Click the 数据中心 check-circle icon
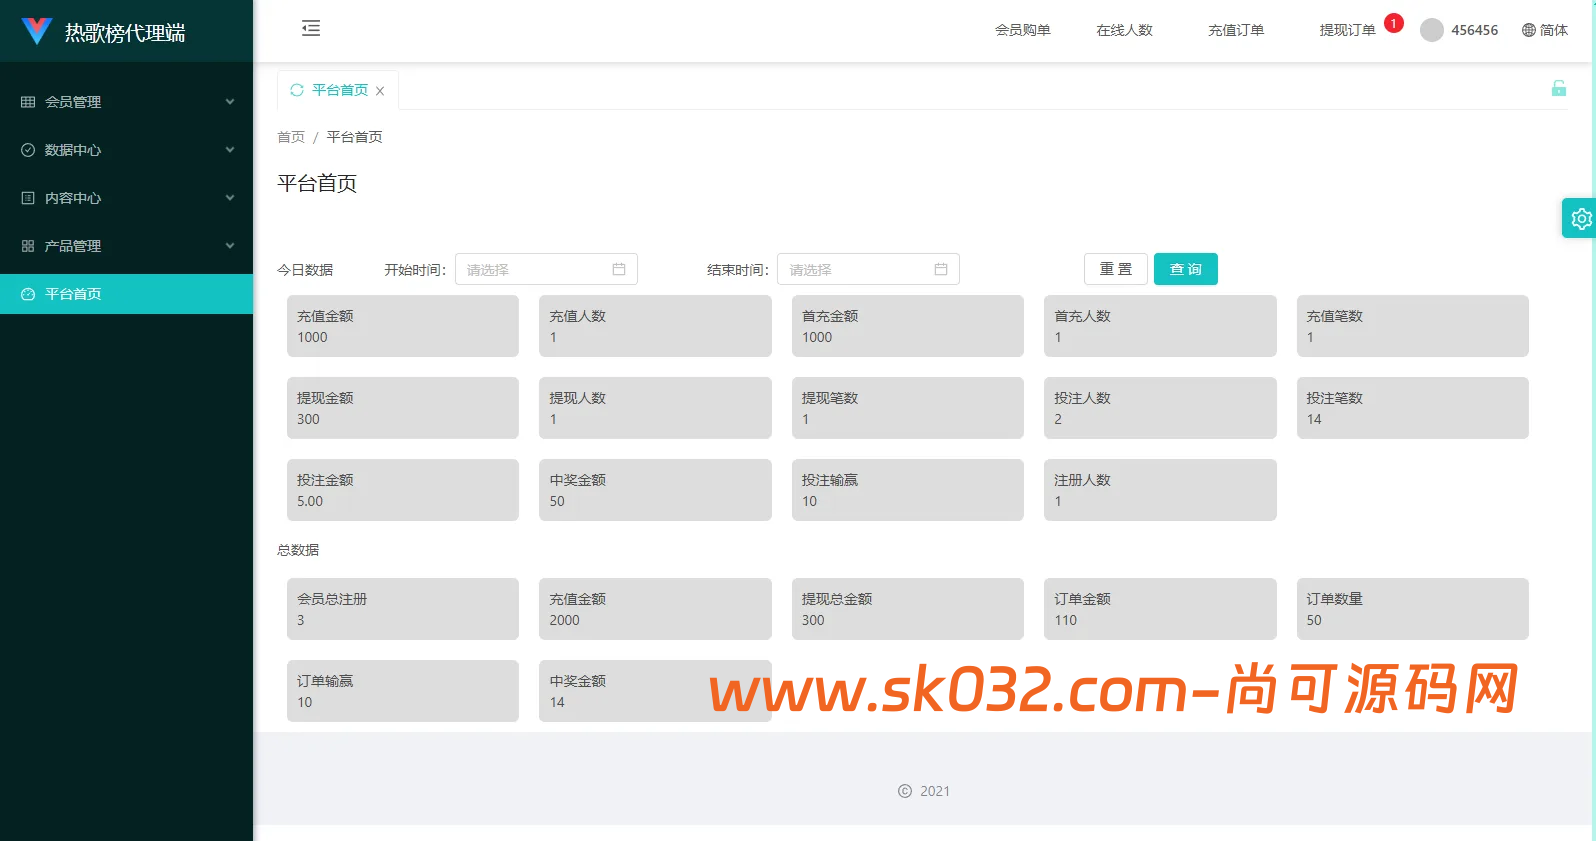Image resolution: width=1596 pixels, height=841 pixels. [x=28, y=150]
